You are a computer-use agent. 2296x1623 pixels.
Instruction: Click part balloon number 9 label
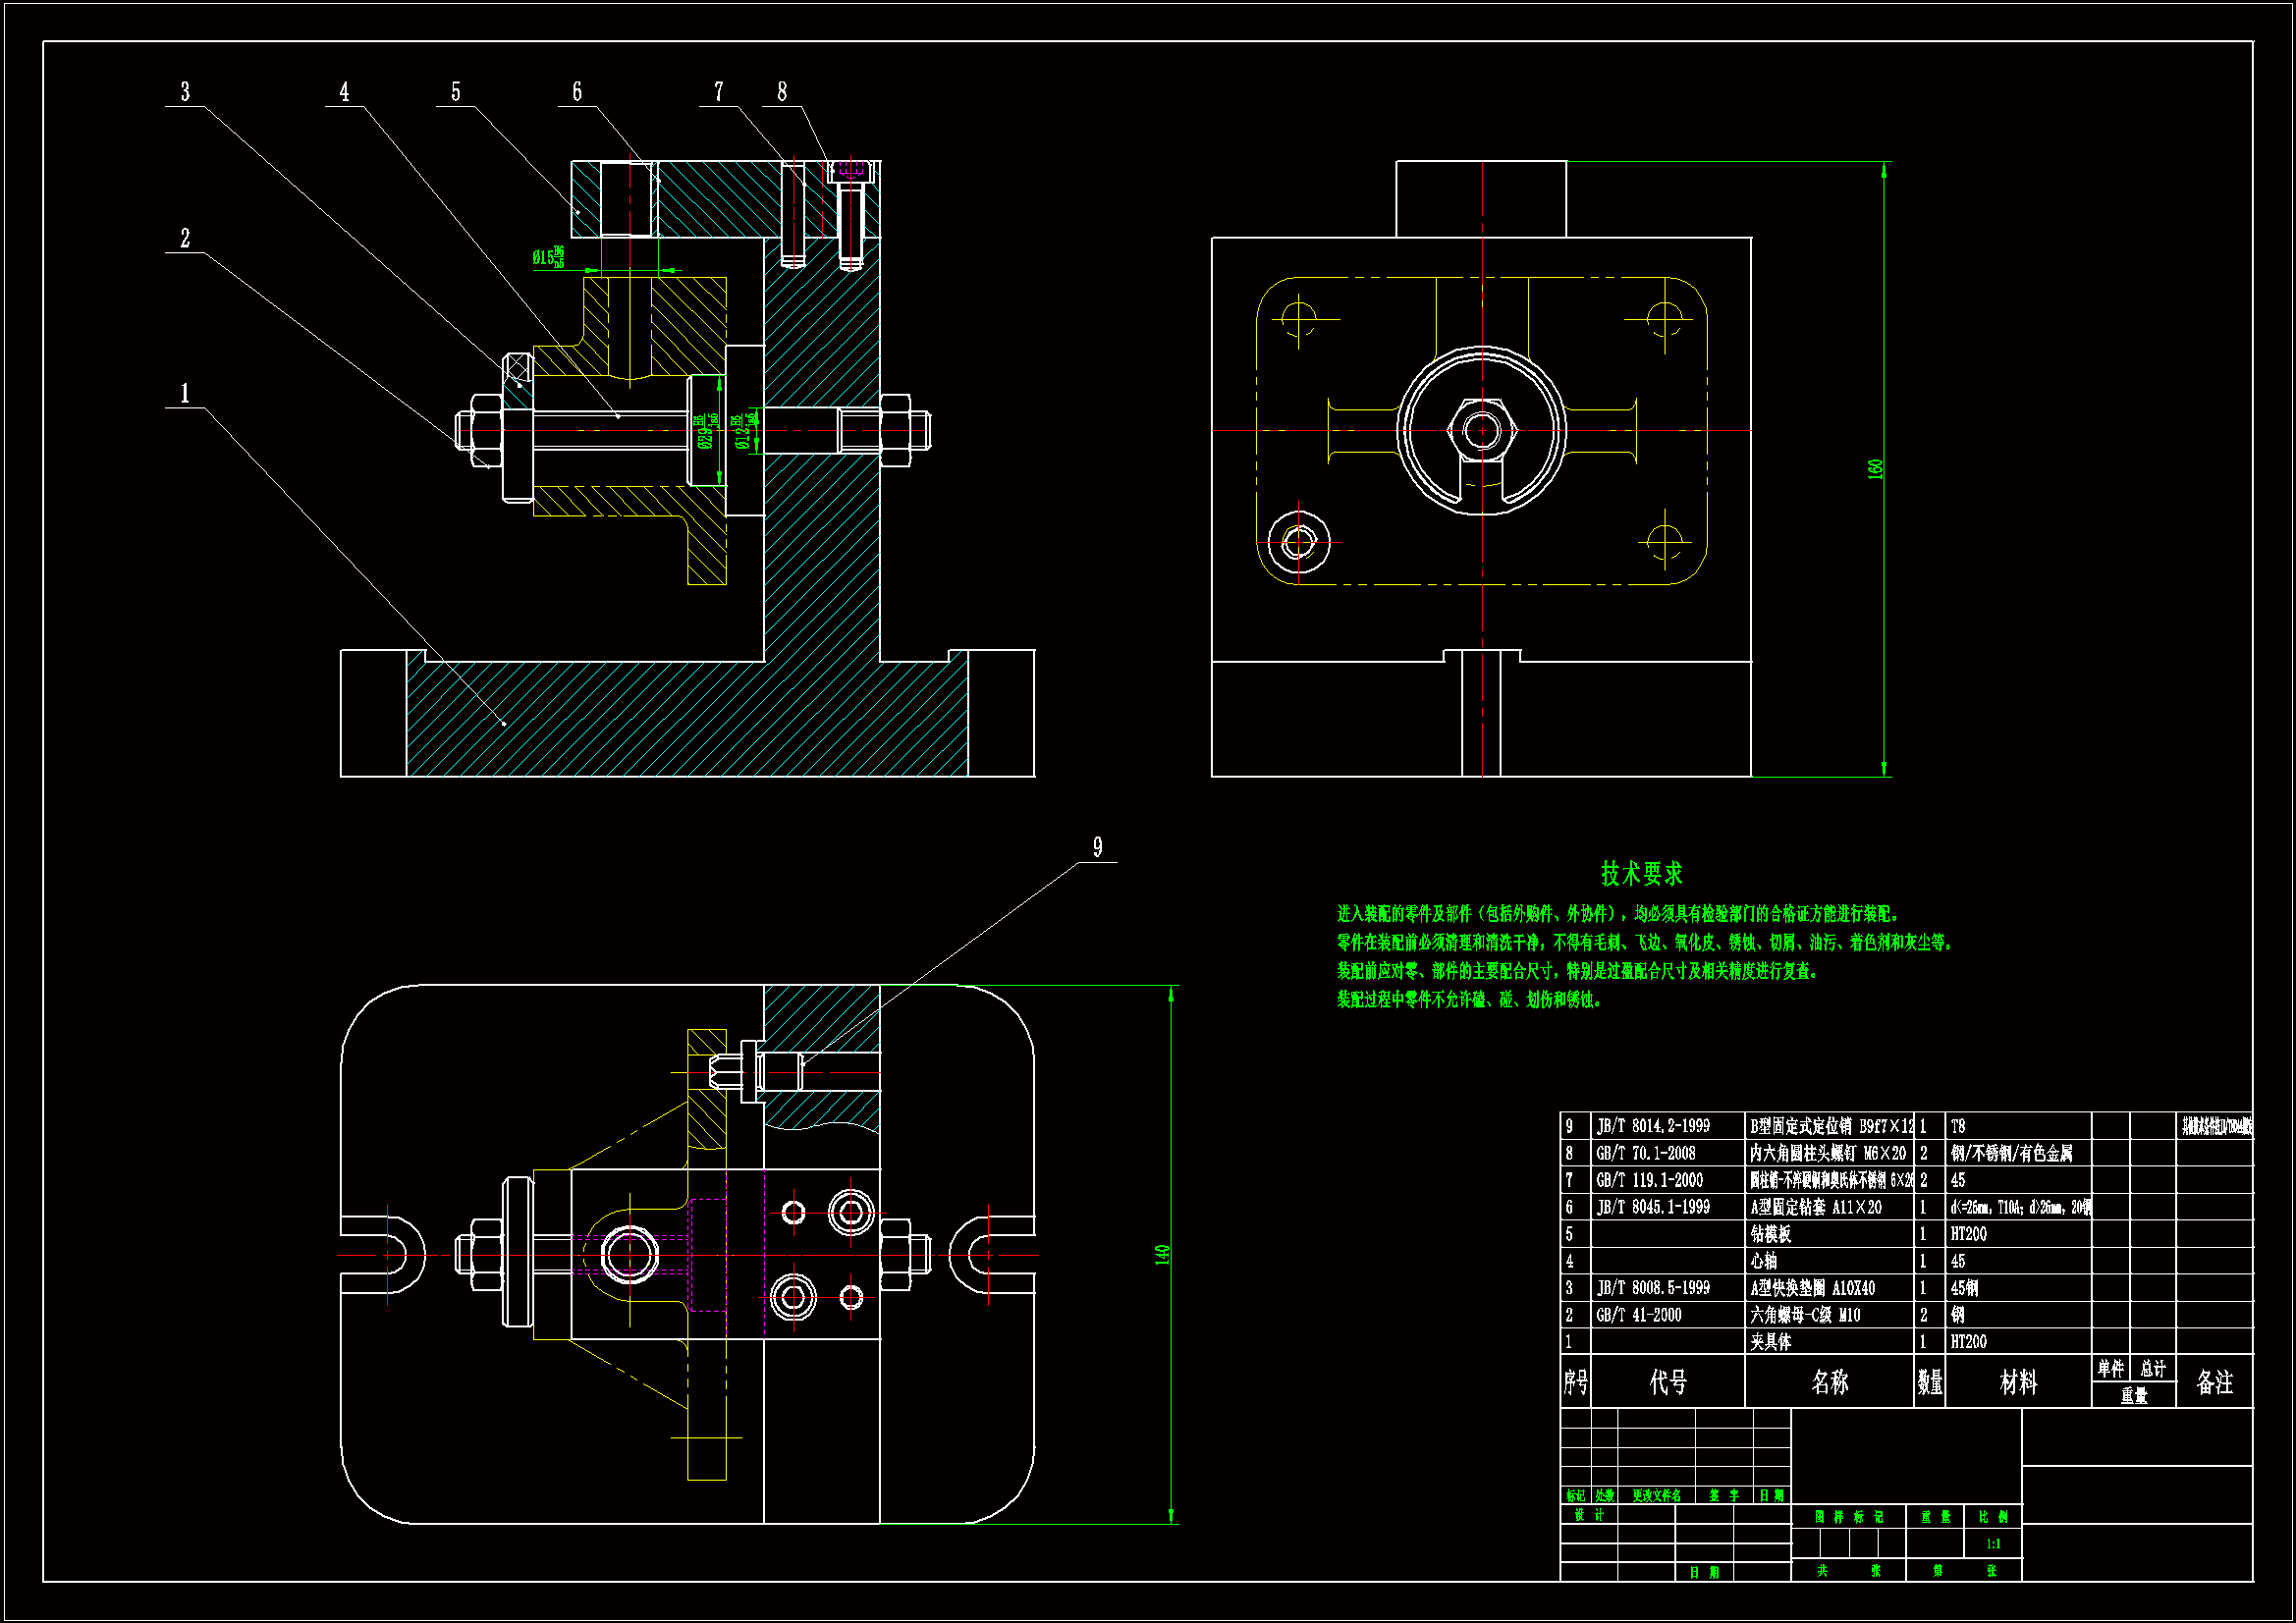[x=1097, y=847]
